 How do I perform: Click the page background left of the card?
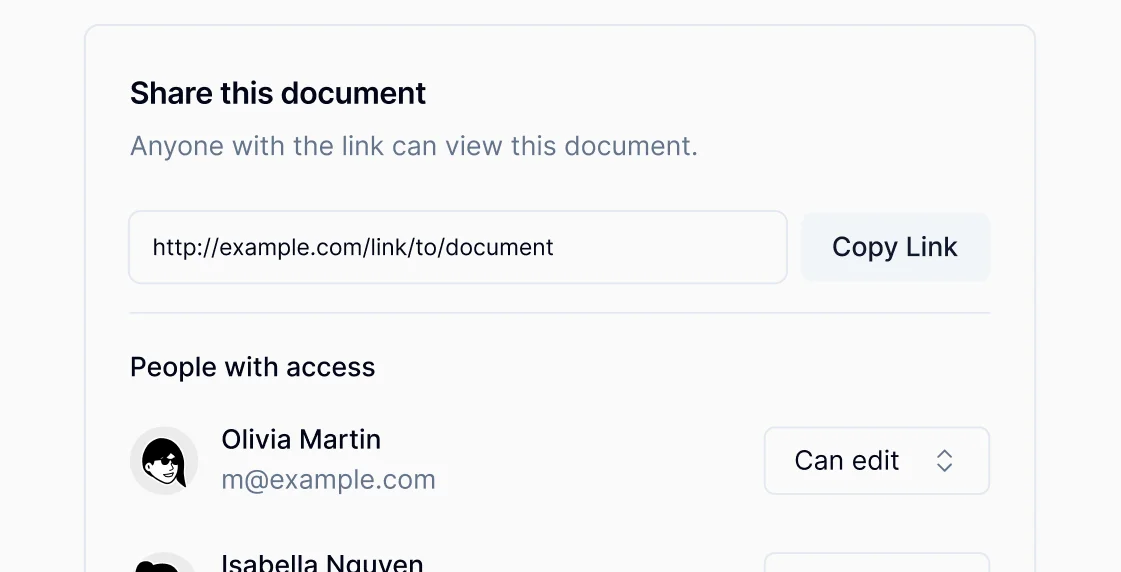pyautogui.click(x=40, y=300)
